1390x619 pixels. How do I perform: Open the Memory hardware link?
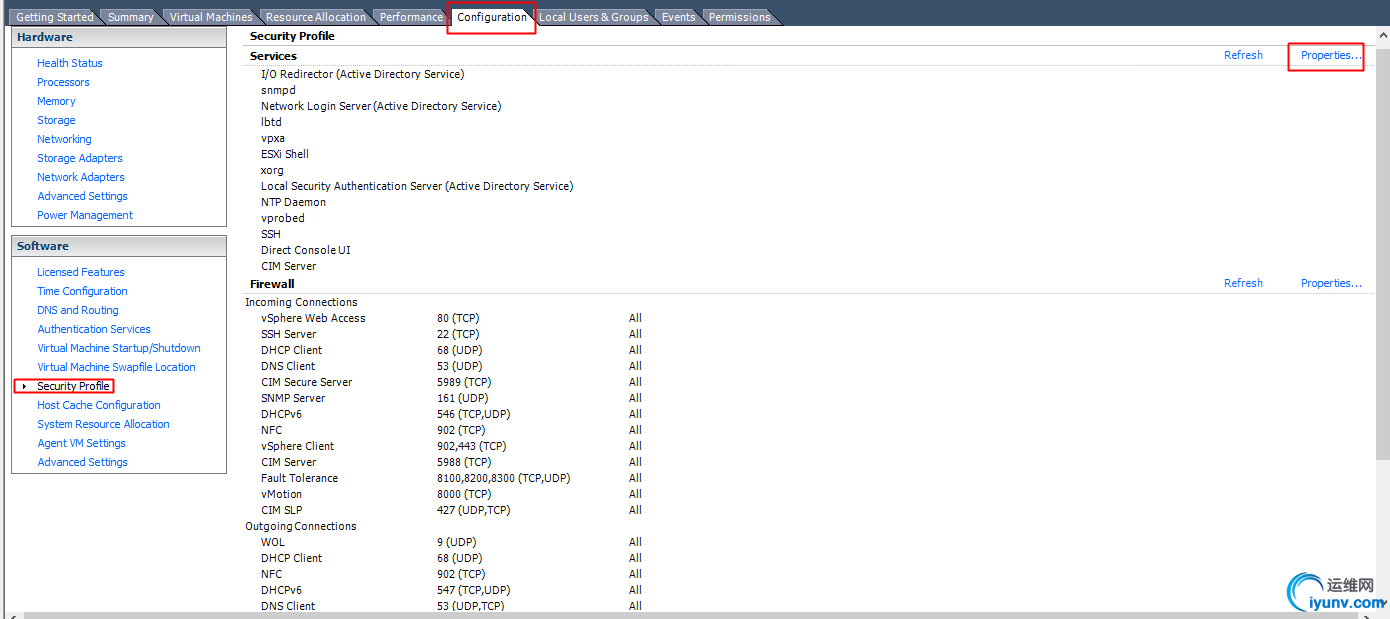[56, 101]
